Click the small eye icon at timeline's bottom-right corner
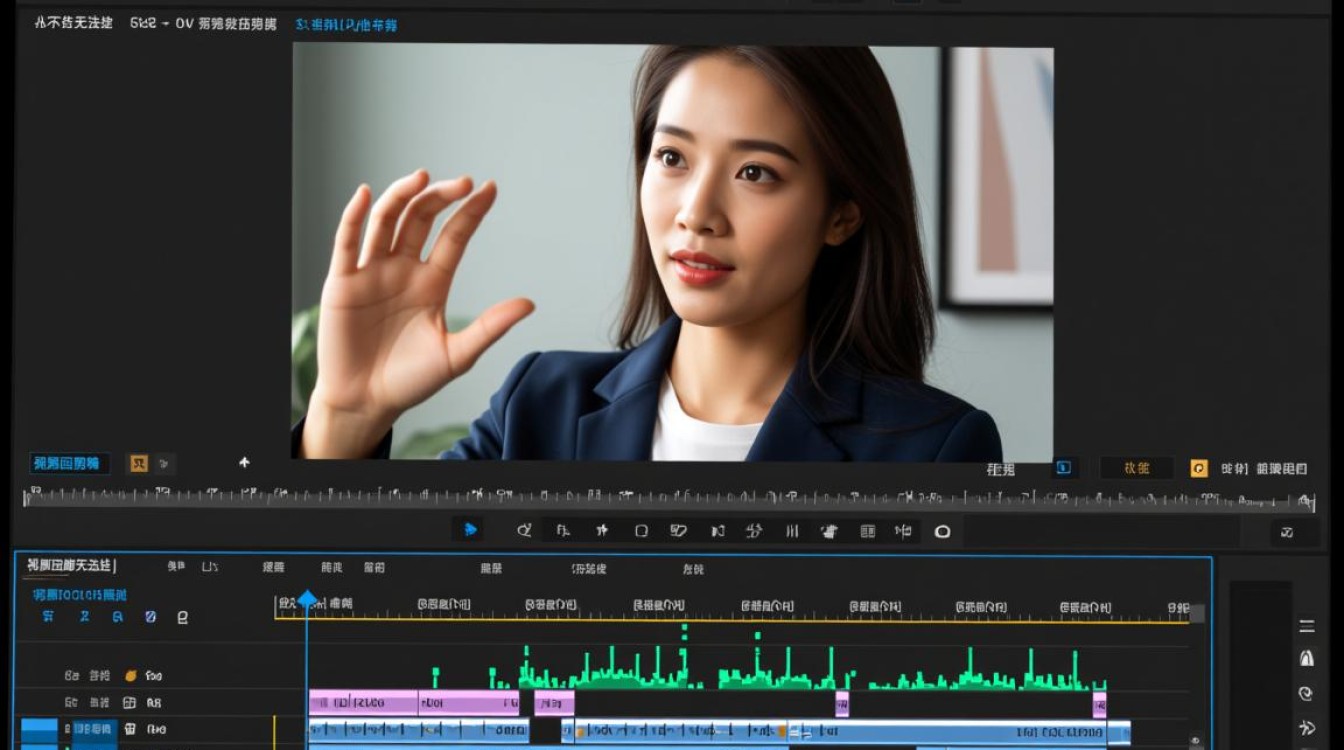 [x=1196, y=741]
